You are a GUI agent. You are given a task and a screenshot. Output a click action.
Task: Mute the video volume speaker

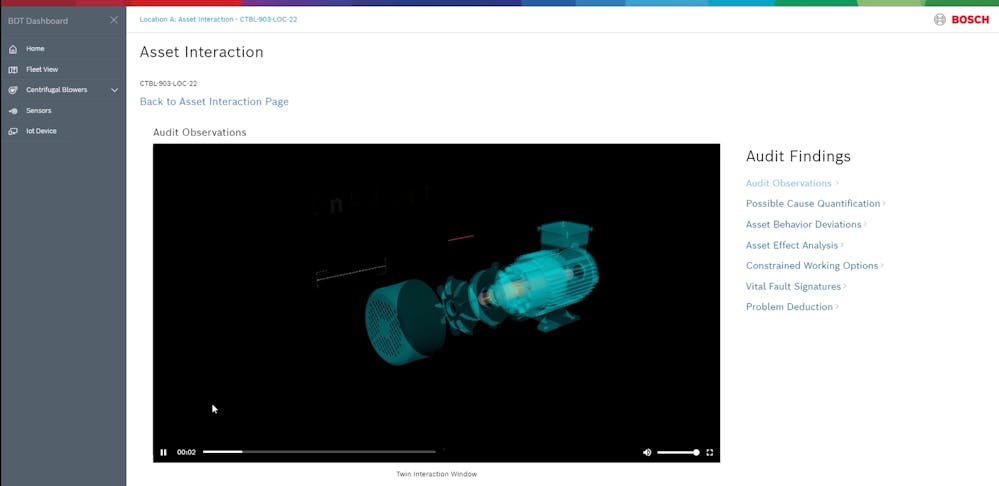[x=647, y=452]
